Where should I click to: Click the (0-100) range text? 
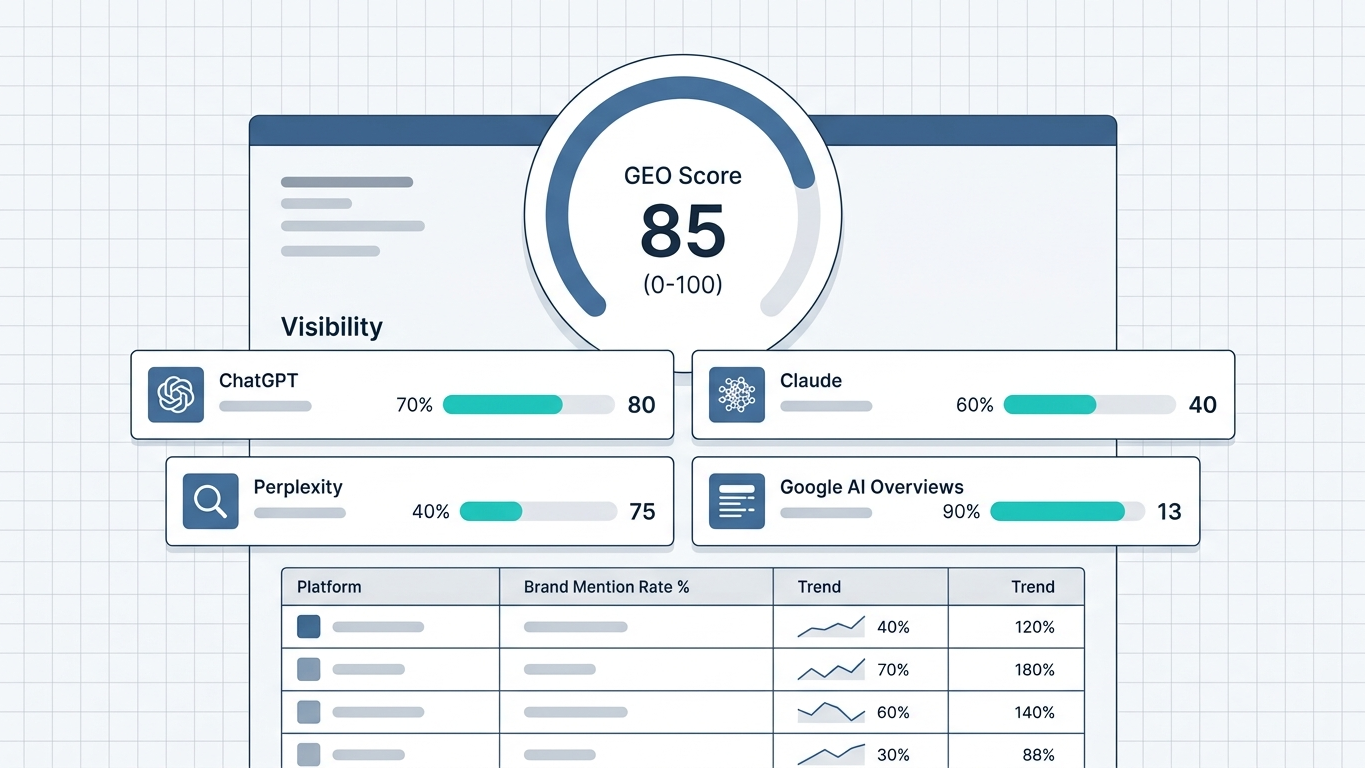click(683, 284)
